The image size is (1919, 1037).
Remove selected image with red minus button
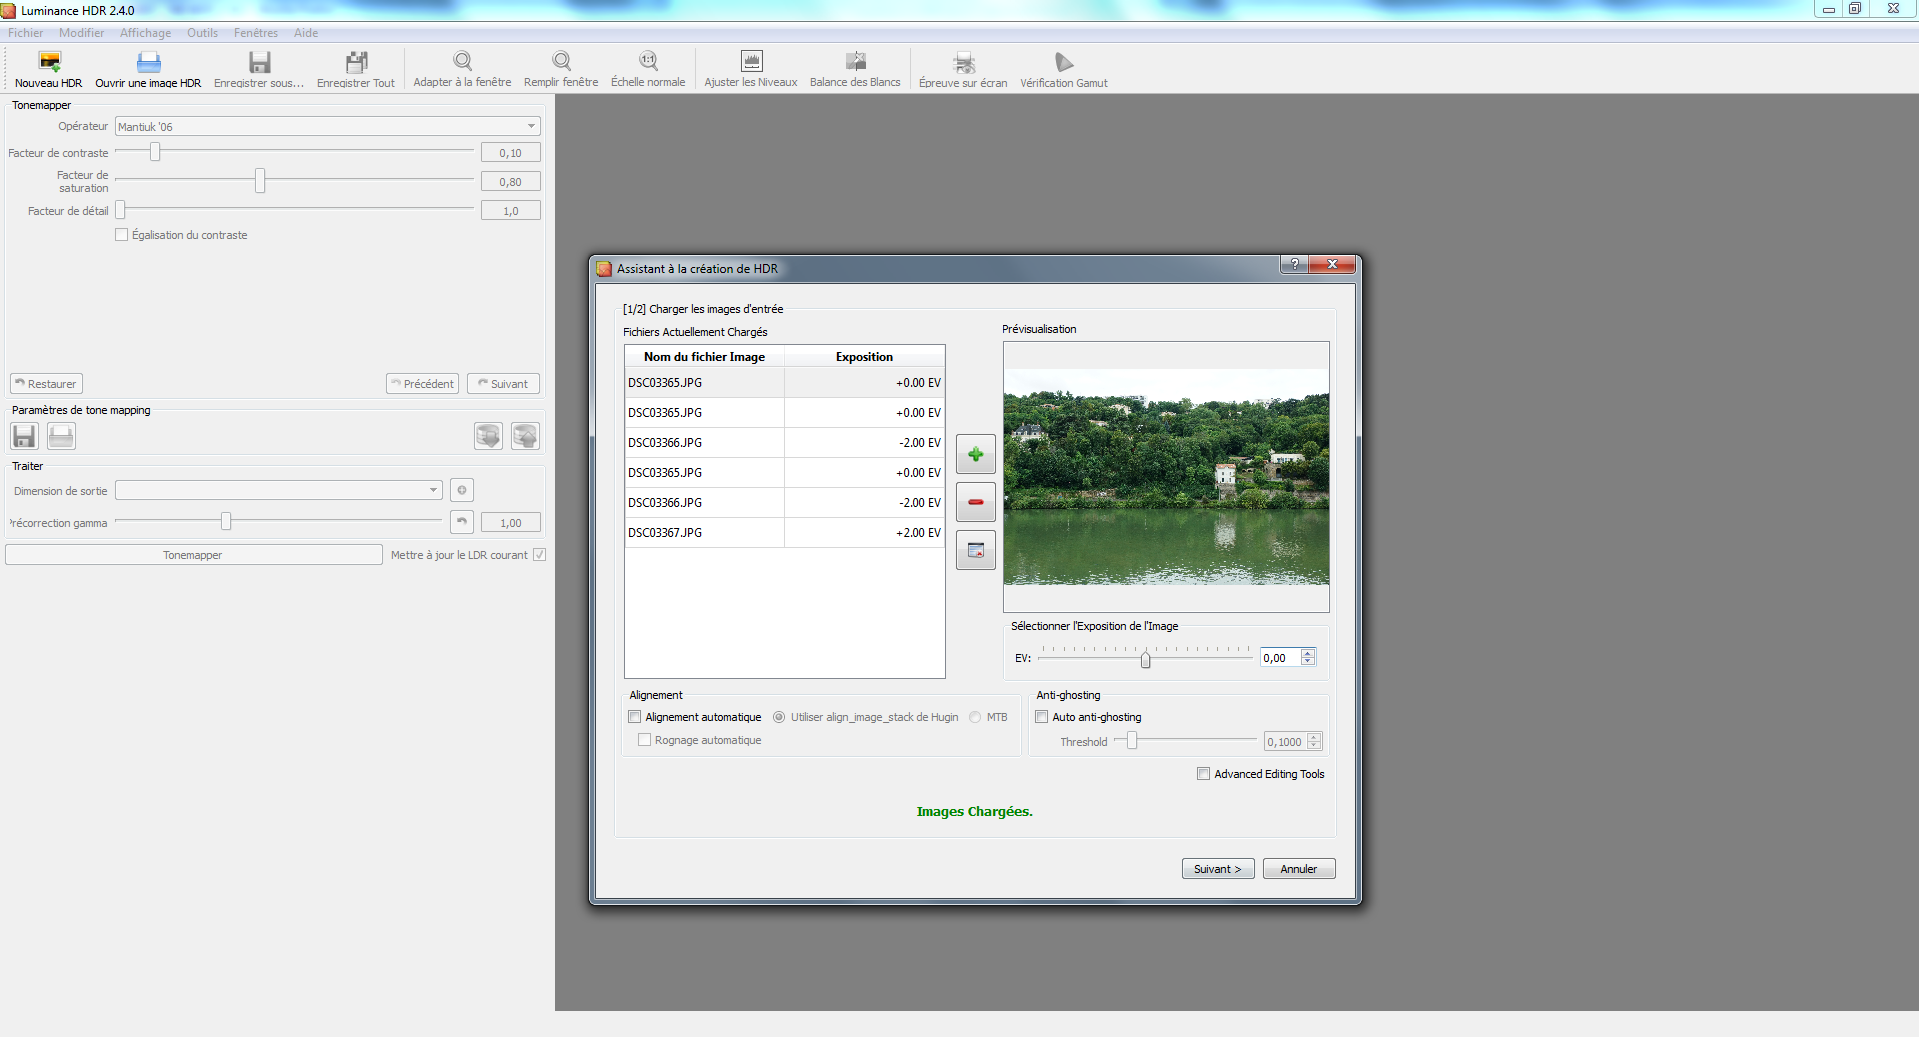click(x=975, y=502)
